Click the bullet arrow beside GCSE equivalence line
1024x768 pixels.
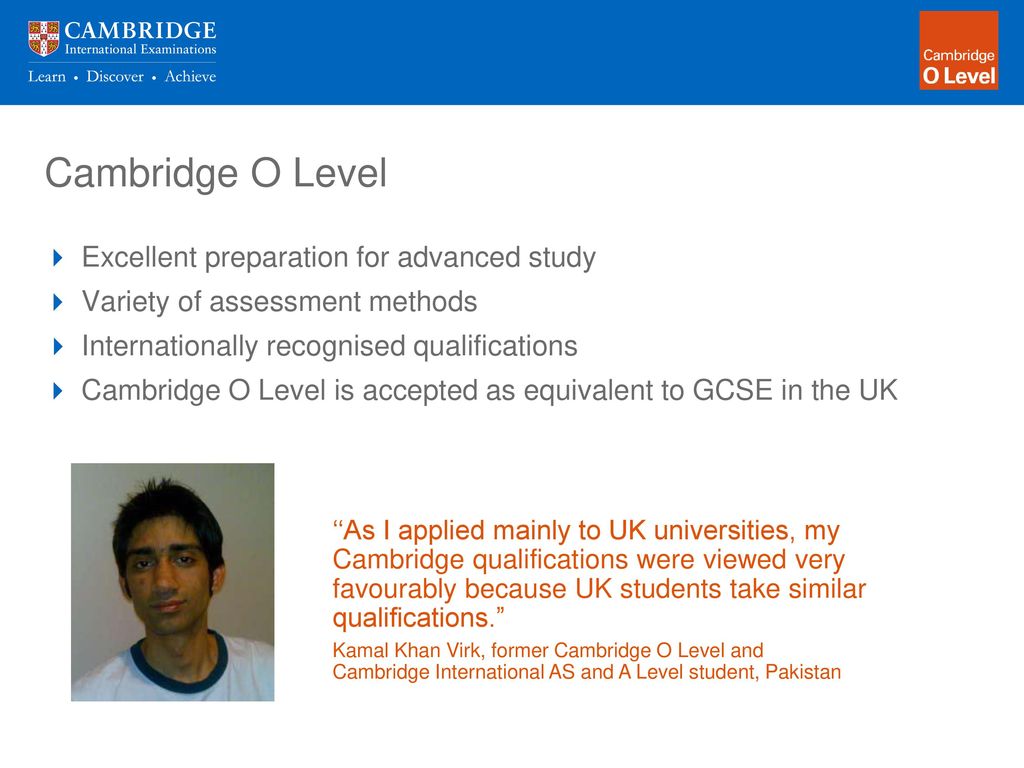(57, 391)
